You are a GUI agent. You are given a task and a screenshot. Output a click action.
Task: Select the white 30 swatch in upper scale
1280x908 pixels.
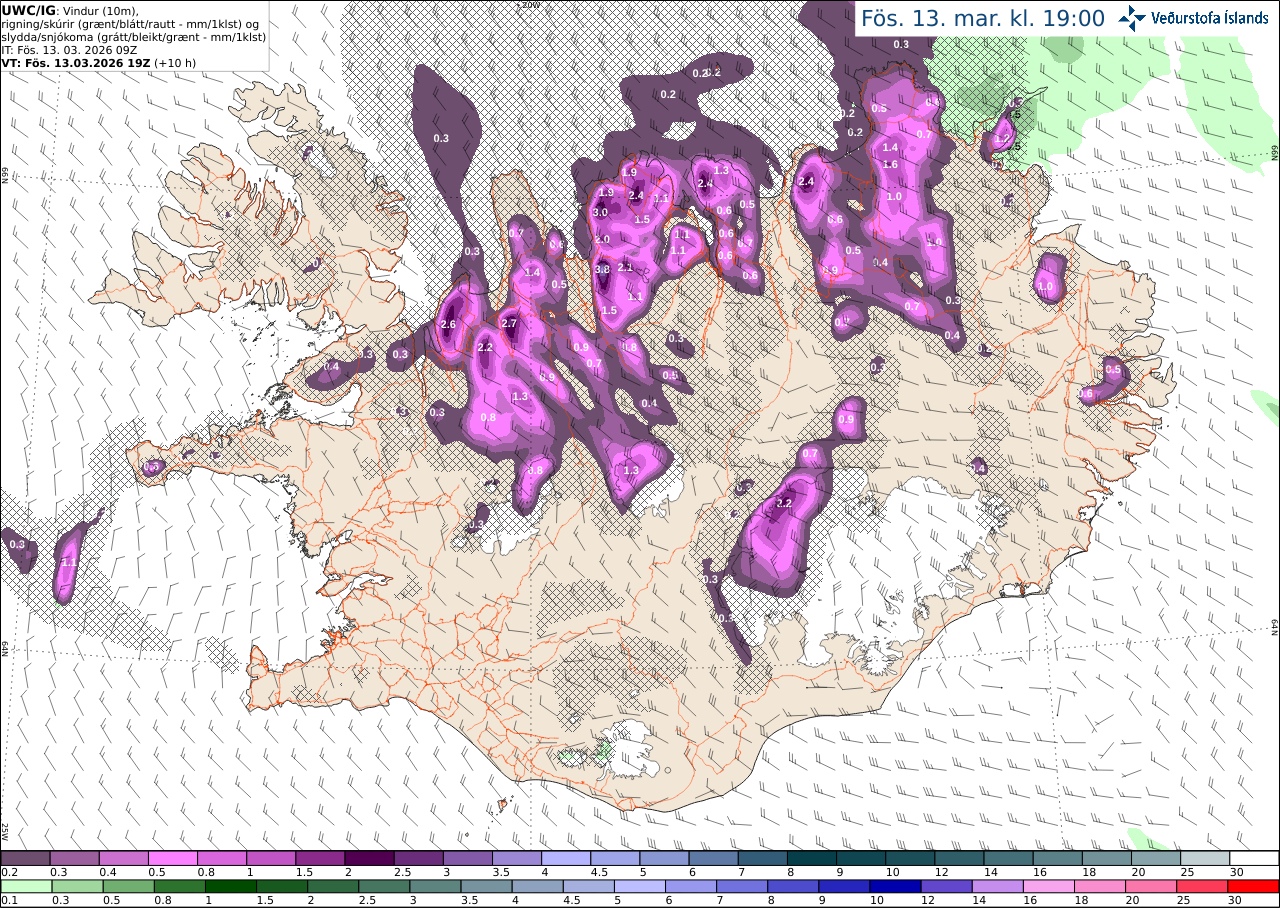point(1254,858)
